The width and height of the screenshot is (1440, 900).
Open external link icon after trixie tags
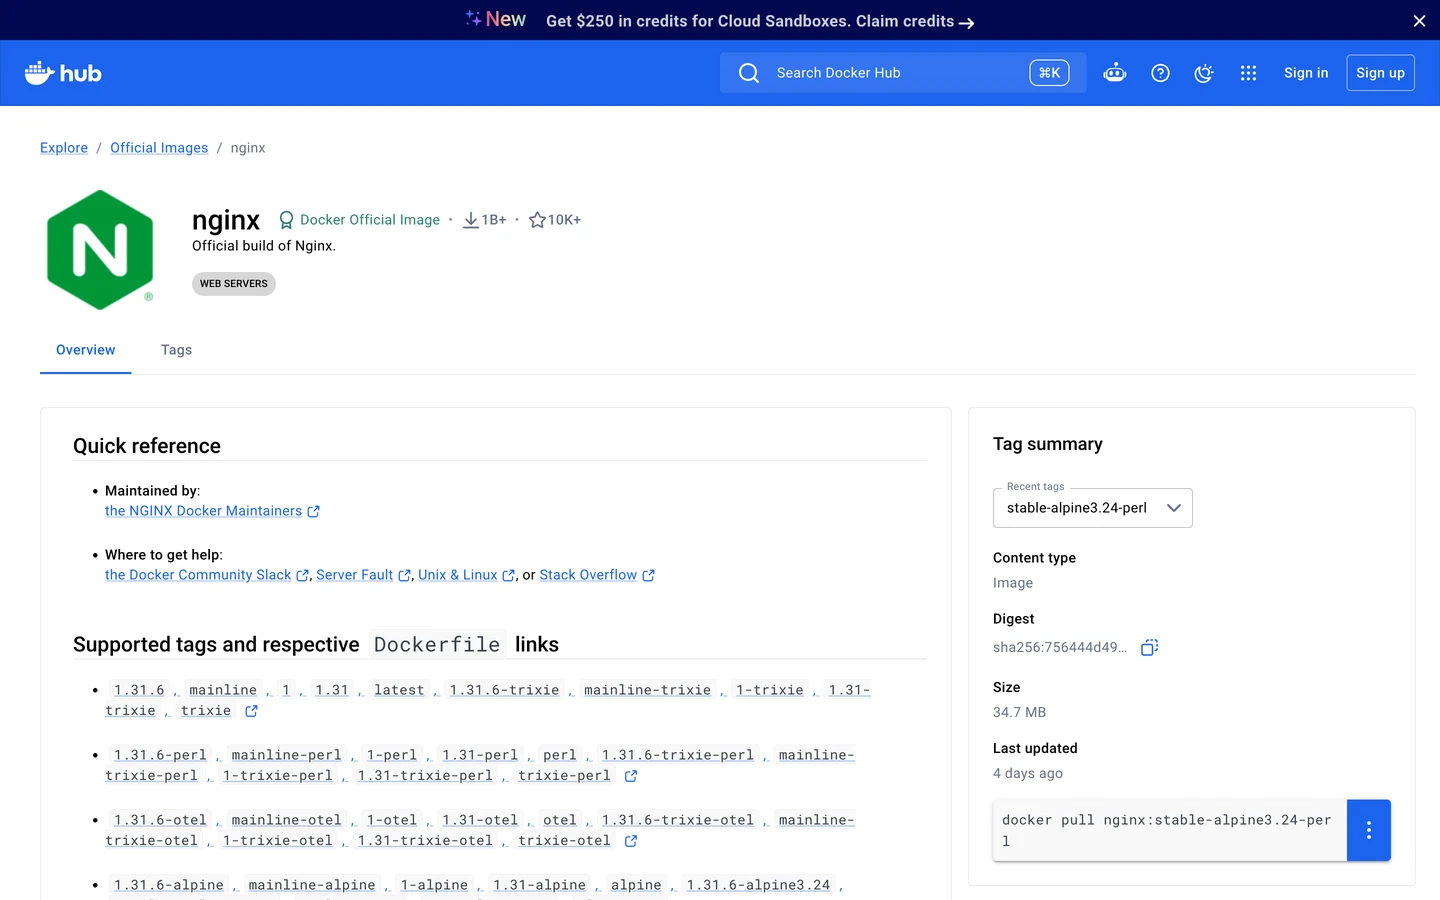[252, 711]
